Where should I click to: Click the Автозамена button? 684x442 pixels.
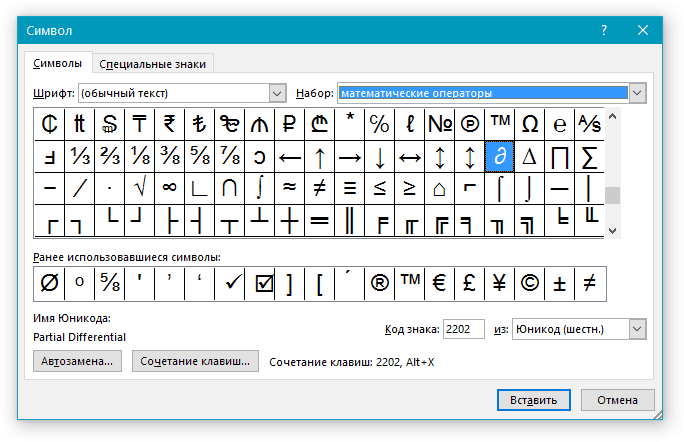(x=77, y=361)
